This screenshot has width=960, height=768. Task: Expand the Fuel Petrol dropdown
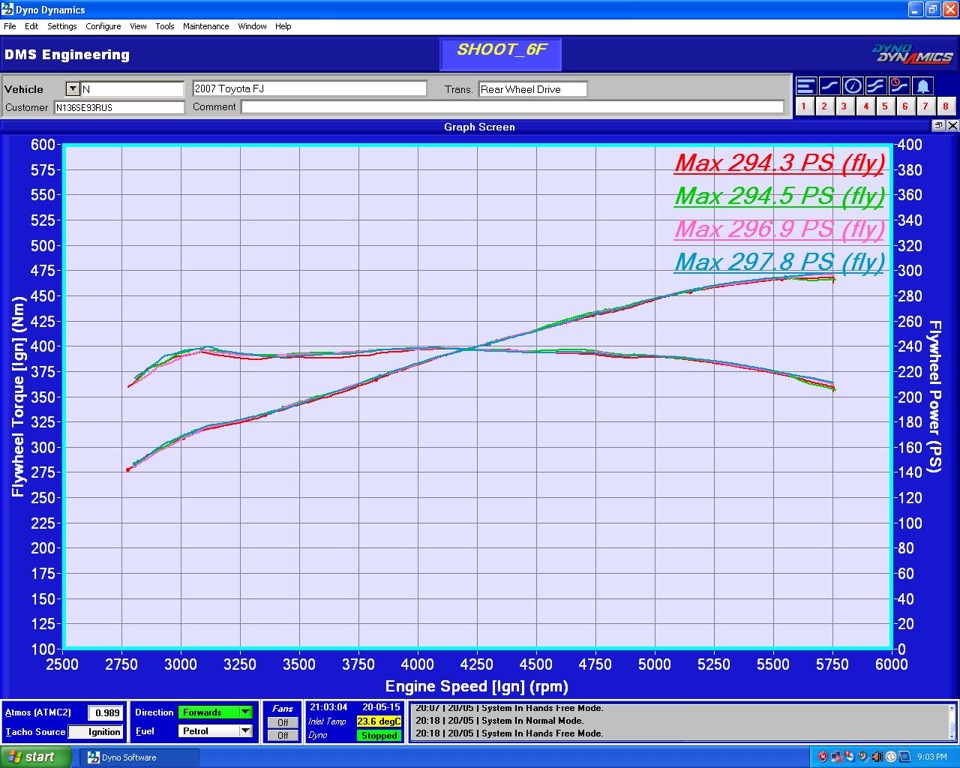245,731
